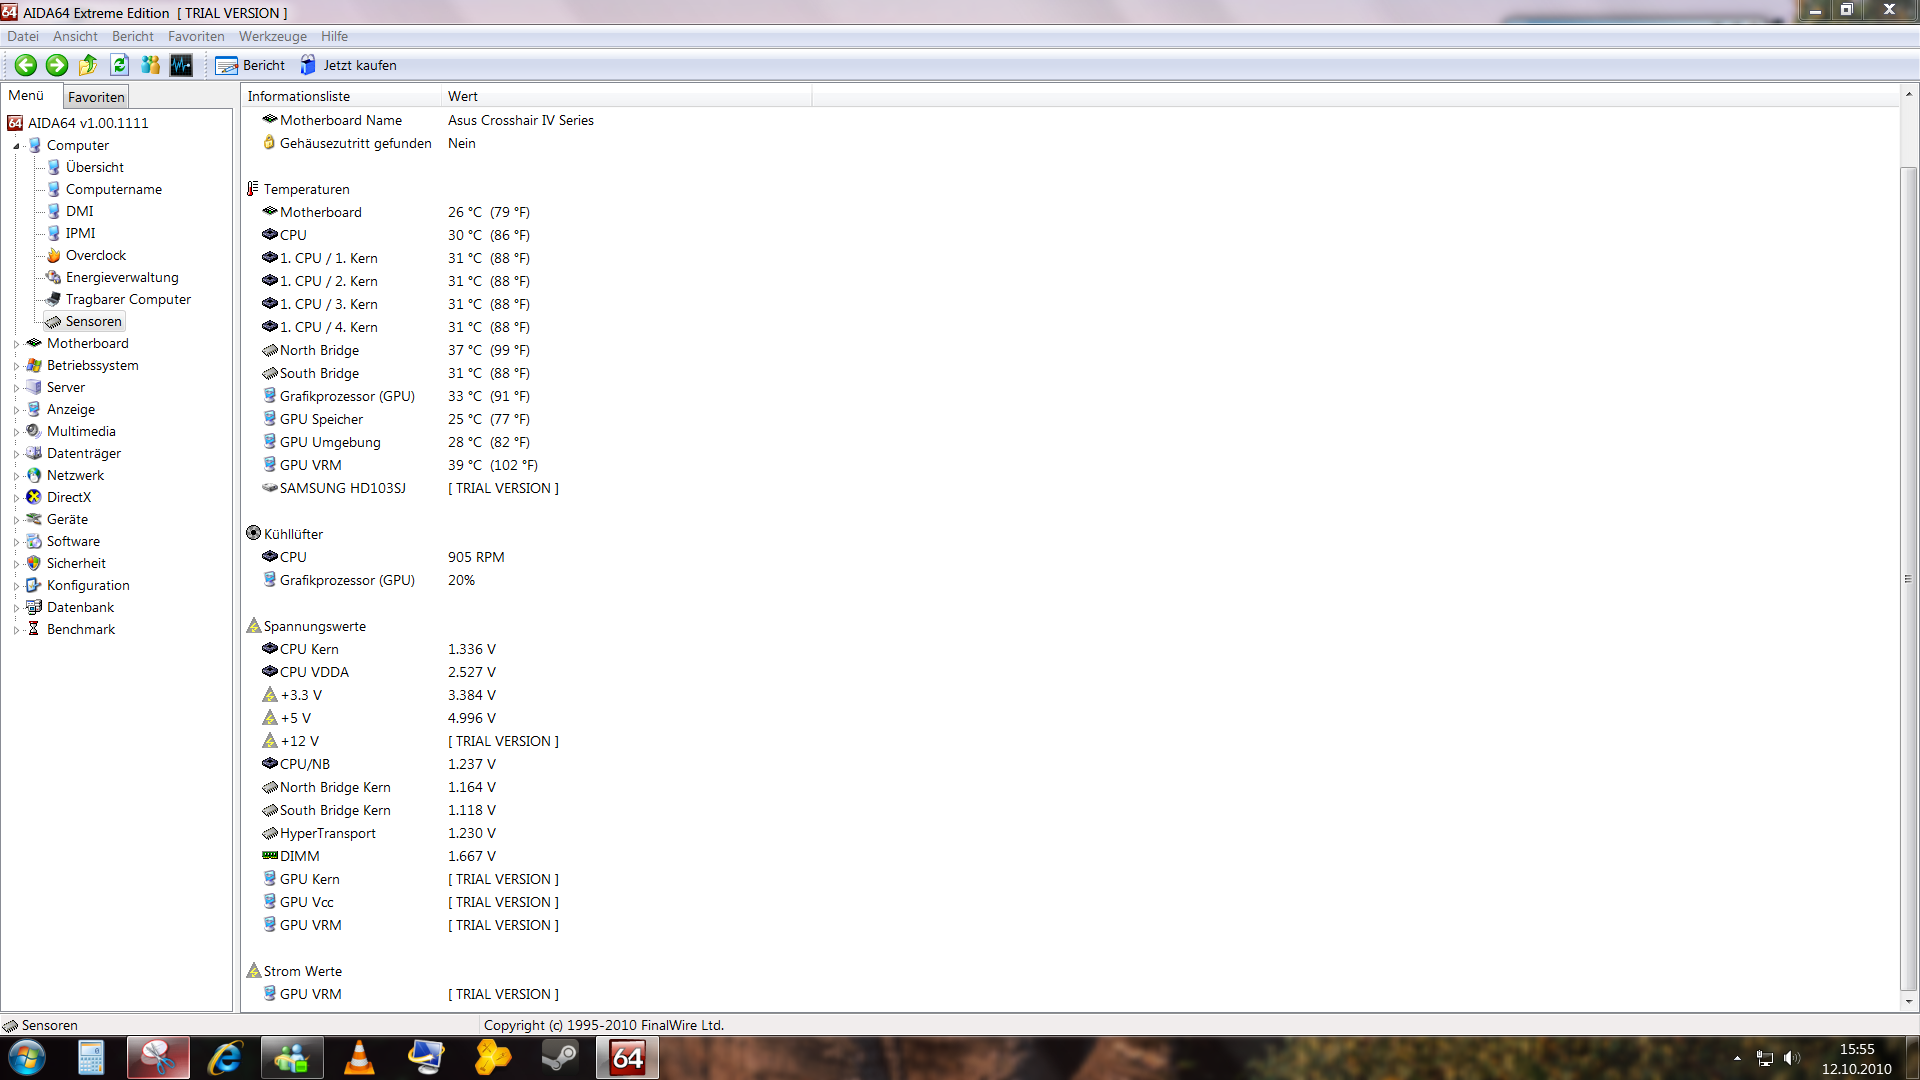
Task: Click the Wert column header
Action: 627,96
